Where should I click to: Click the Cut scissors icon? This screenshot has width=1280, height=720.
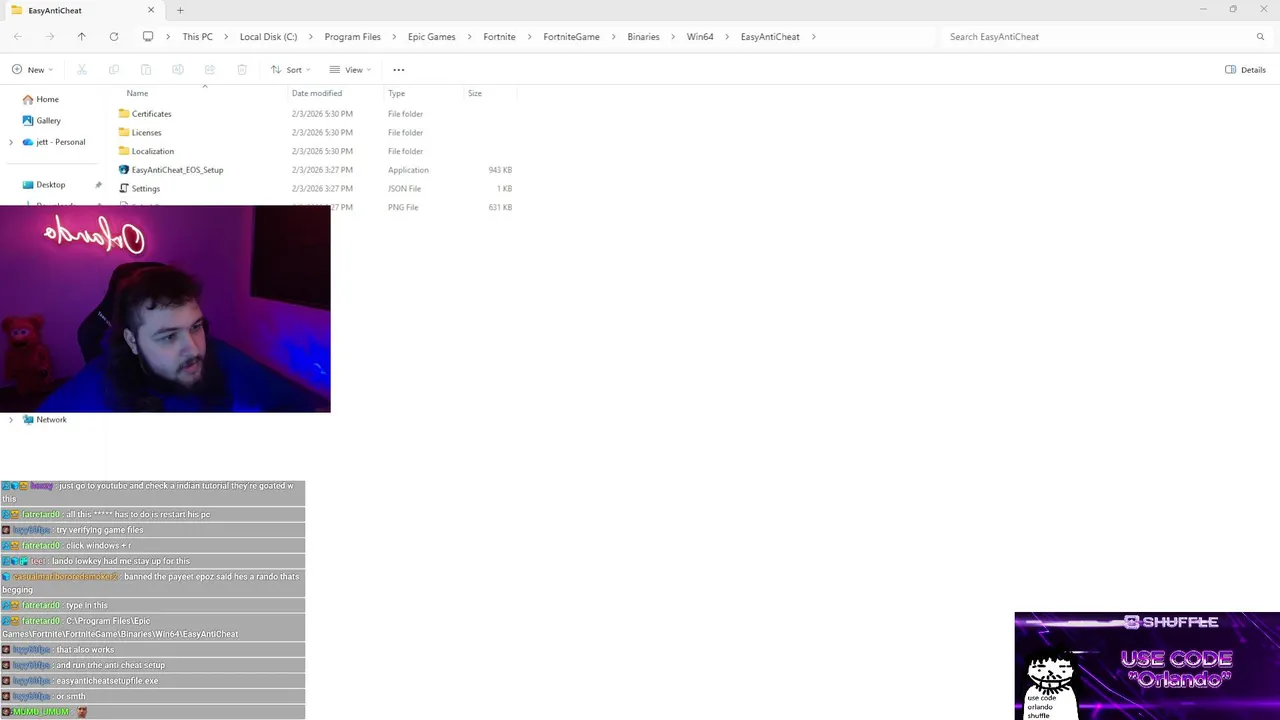[82, 70]
